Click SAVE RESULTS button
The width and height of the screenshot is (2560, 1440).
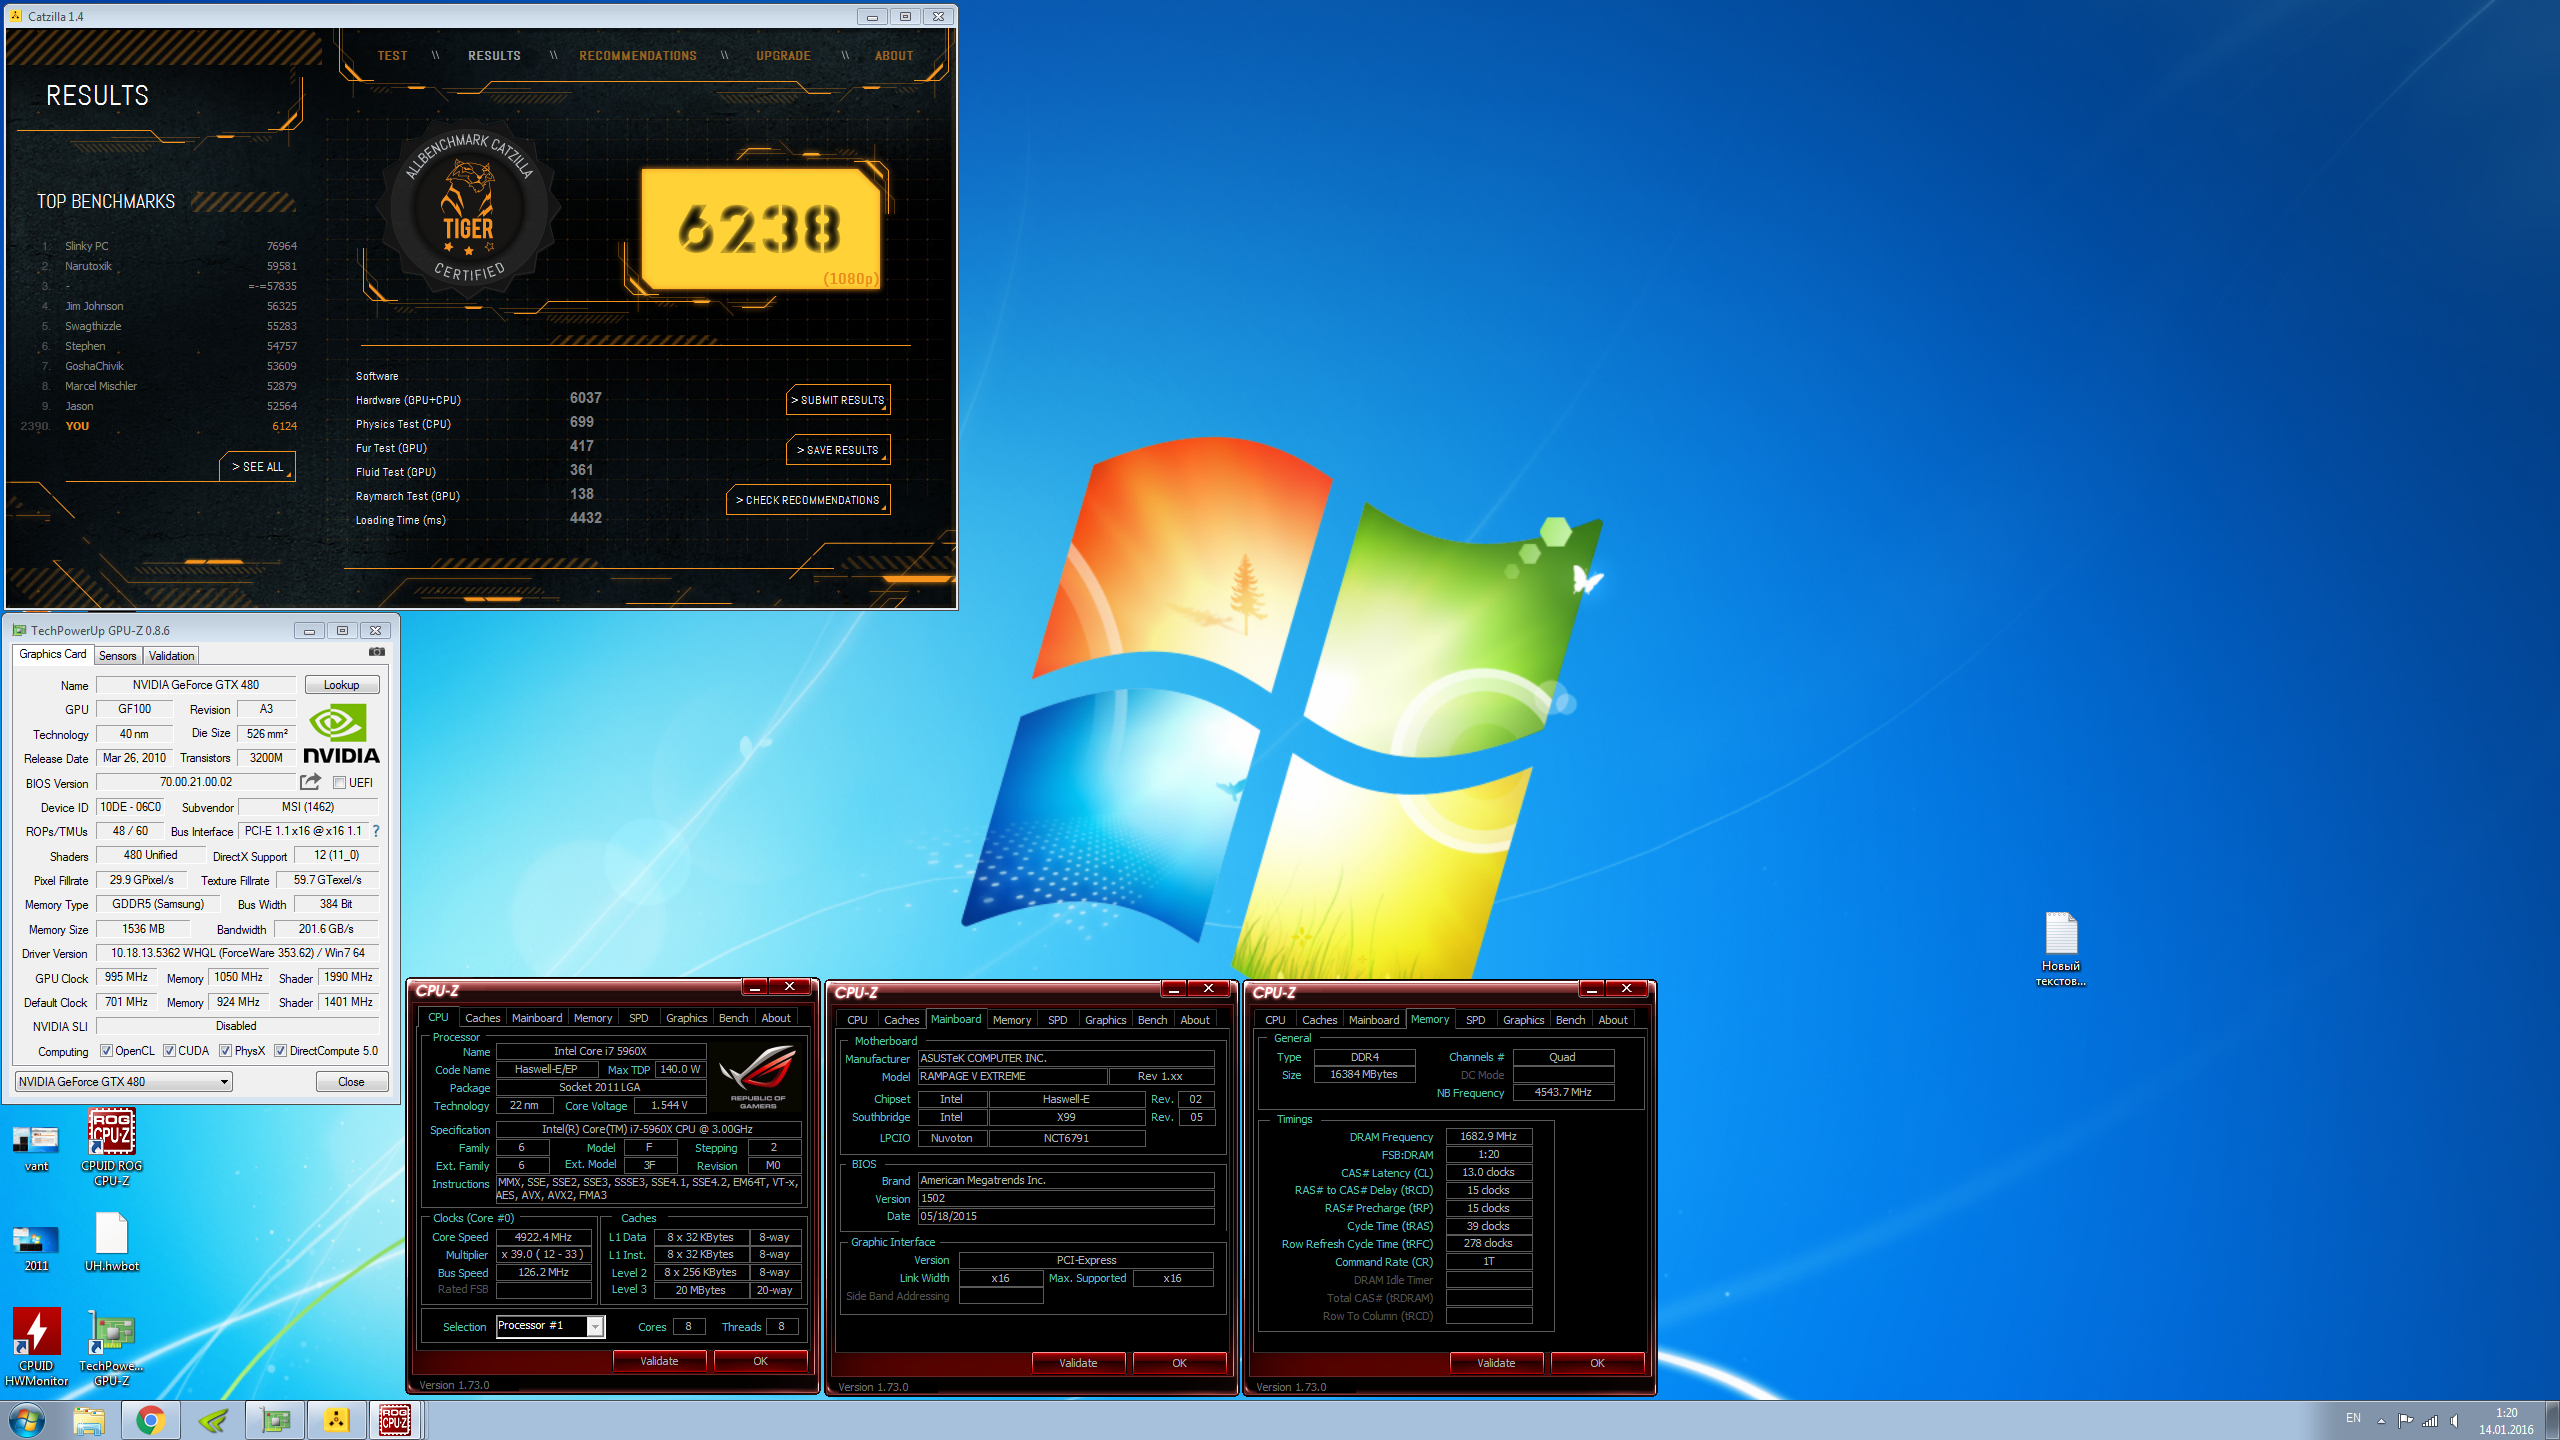click(838, 450)
